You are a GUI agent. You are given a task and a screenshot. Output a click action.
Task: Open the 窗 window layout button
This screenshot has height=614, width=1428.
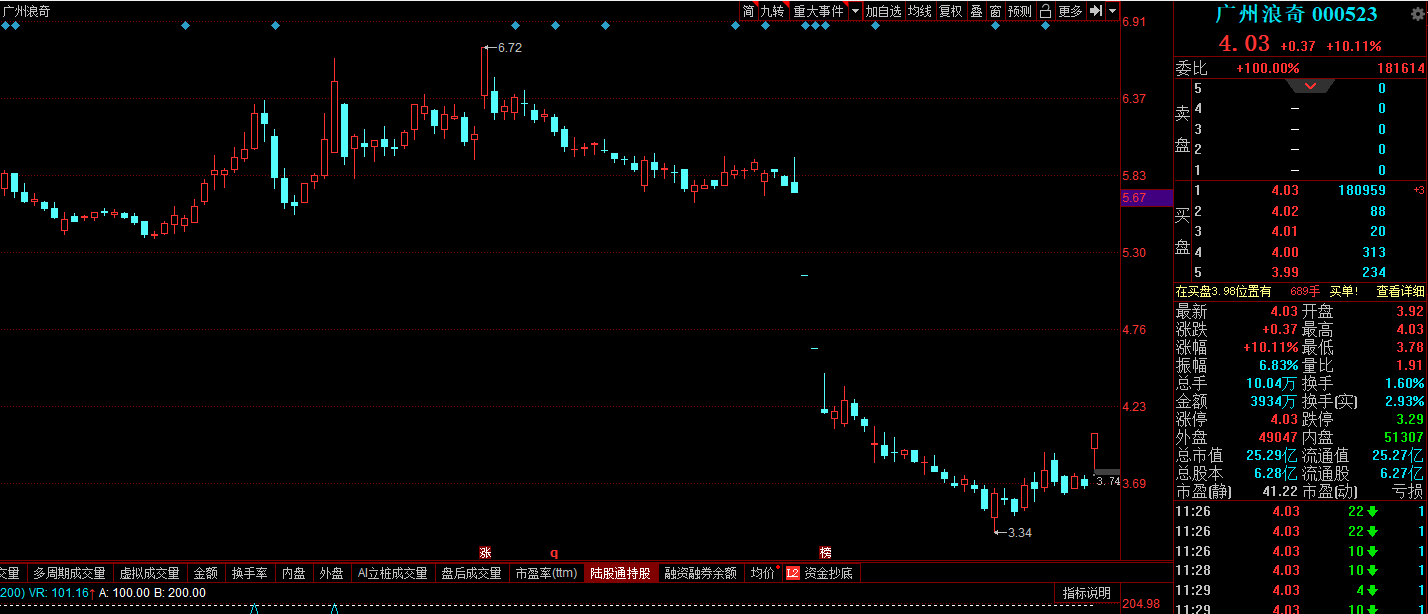coord(995,11)
